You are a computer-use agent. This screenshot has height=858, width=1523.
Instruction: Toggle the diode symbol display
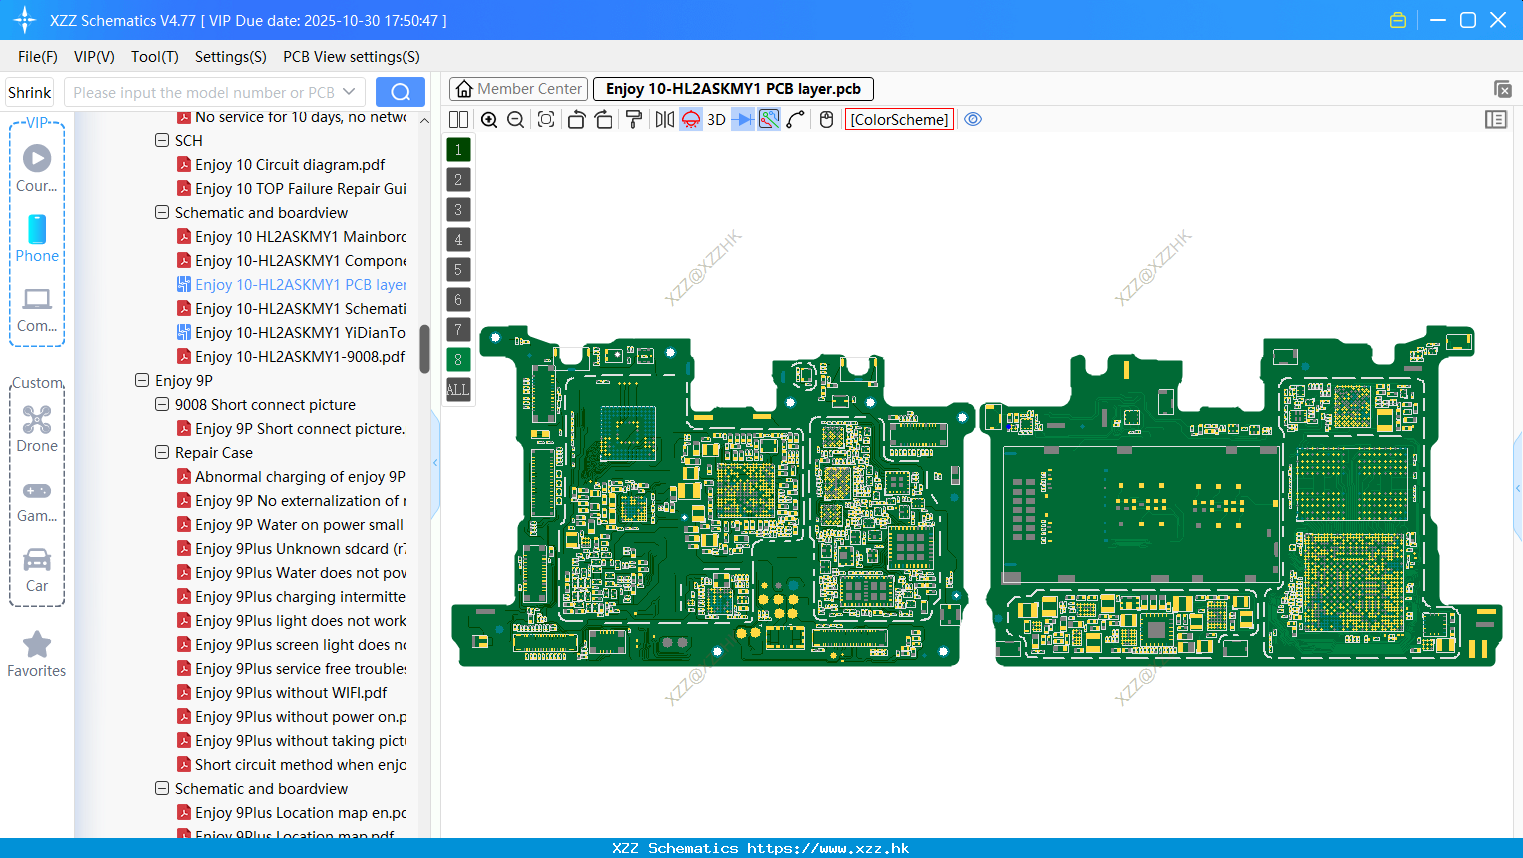(x=743, y=119)
